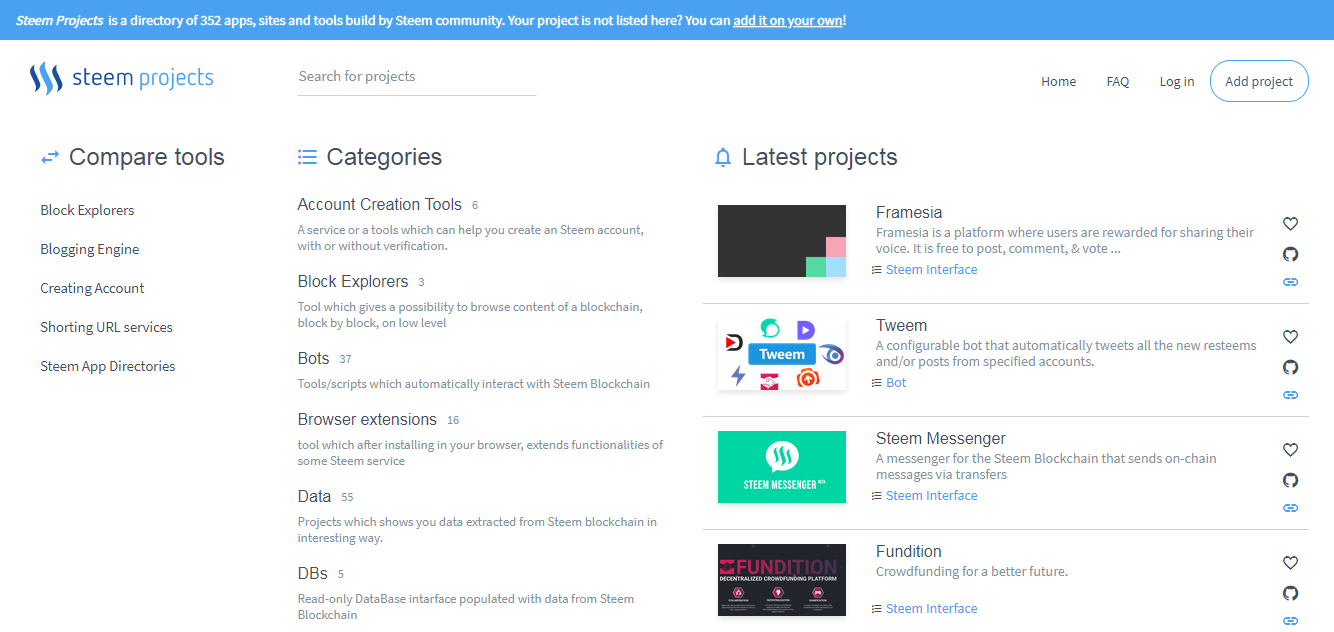Open Block Explorers category heading
This screenshot has width=1334, height=632.
point(353,281)
